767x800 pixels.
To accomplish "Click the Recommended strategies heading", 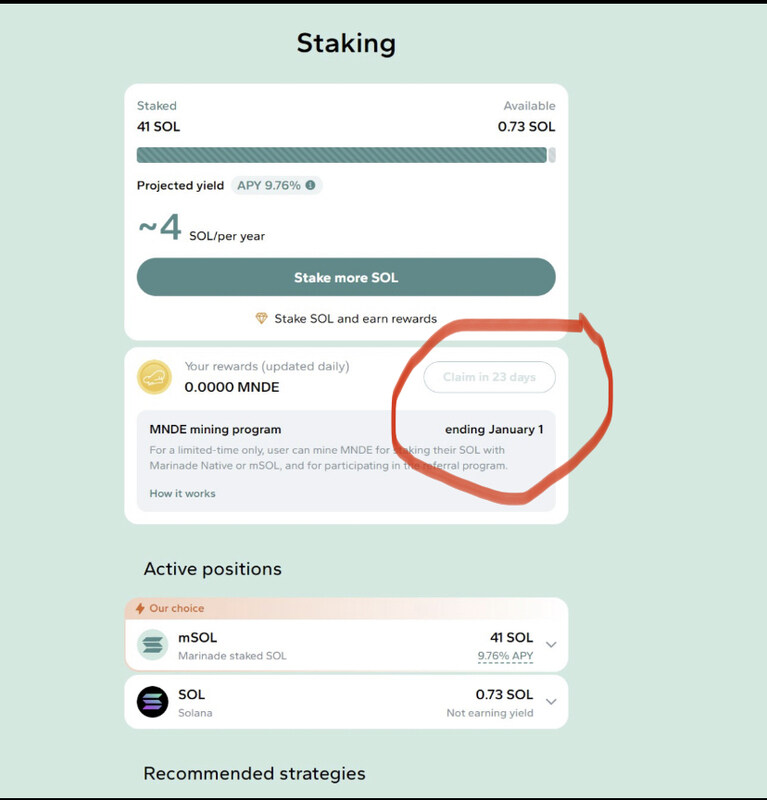I will click(x=255, y=773).
